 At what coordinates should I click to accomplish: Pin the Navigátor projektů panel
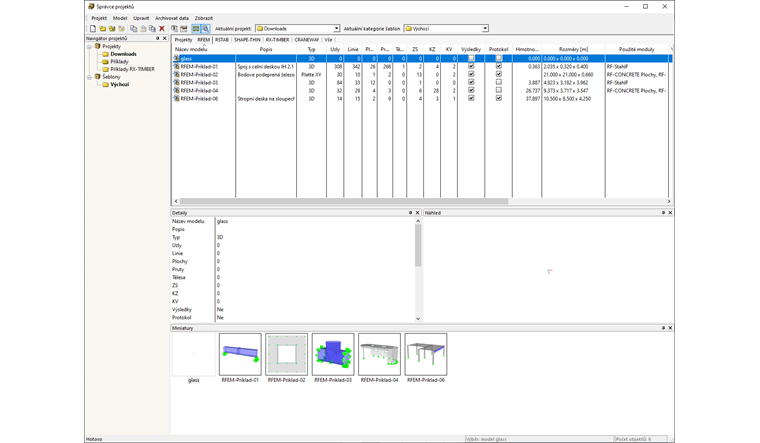[x=158, y=38]
